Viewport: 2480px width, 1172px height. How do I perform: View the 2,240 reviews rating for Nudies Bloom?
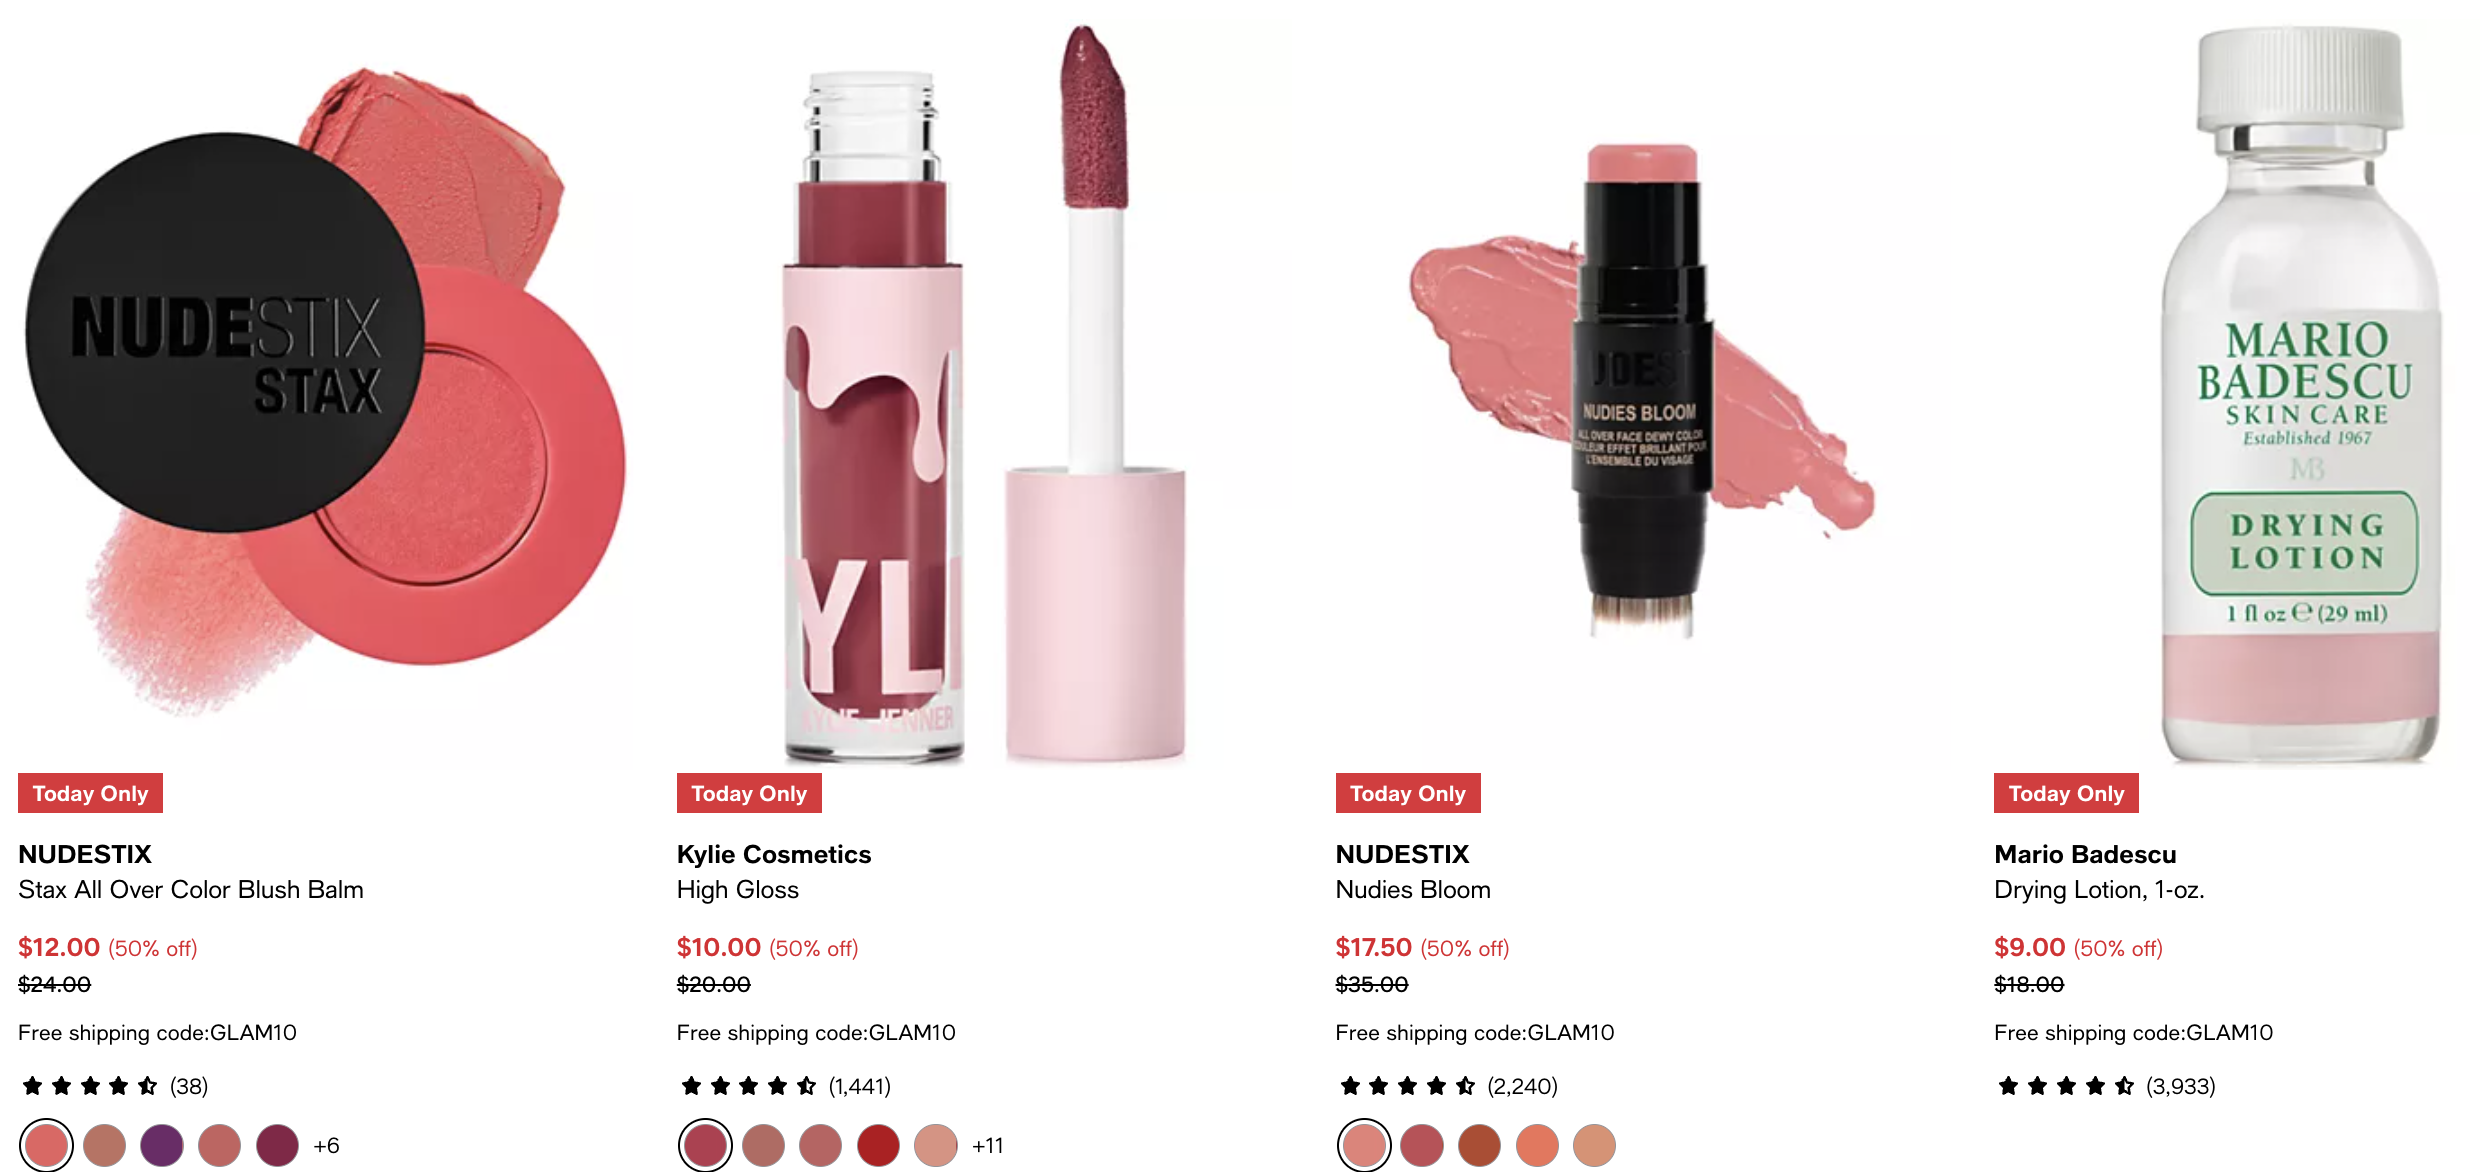[x=1447, y=1086]
